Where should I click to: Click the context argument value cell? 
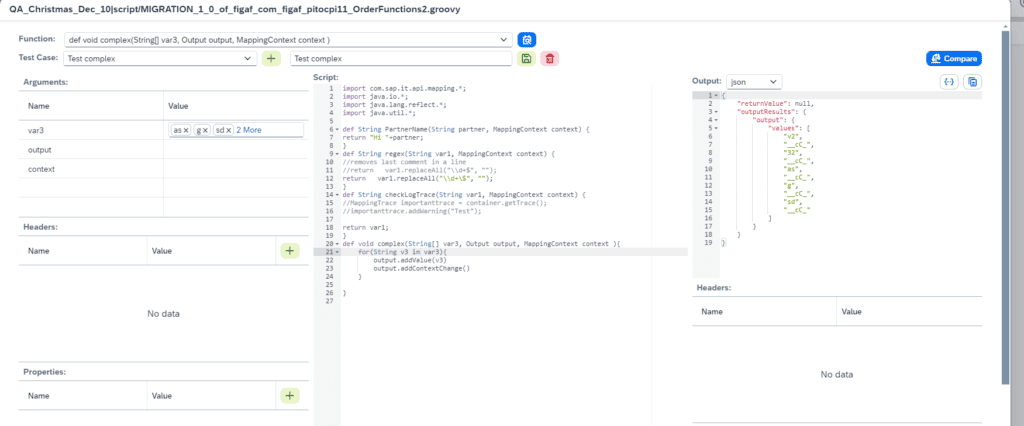236,169
